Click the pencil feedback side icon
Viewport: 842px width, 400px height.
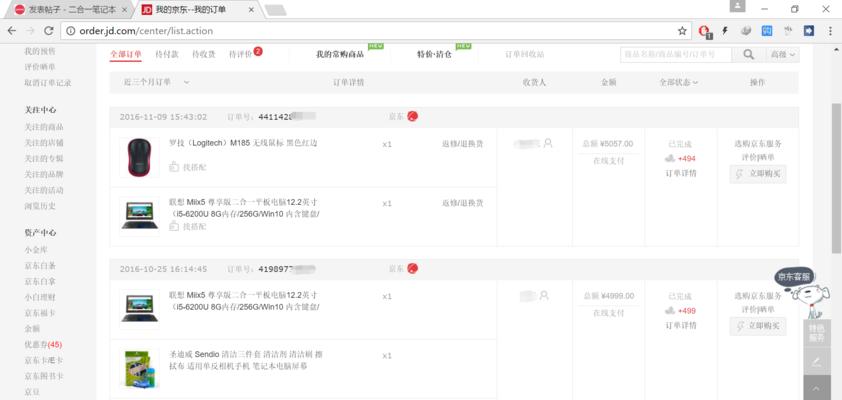817,361
